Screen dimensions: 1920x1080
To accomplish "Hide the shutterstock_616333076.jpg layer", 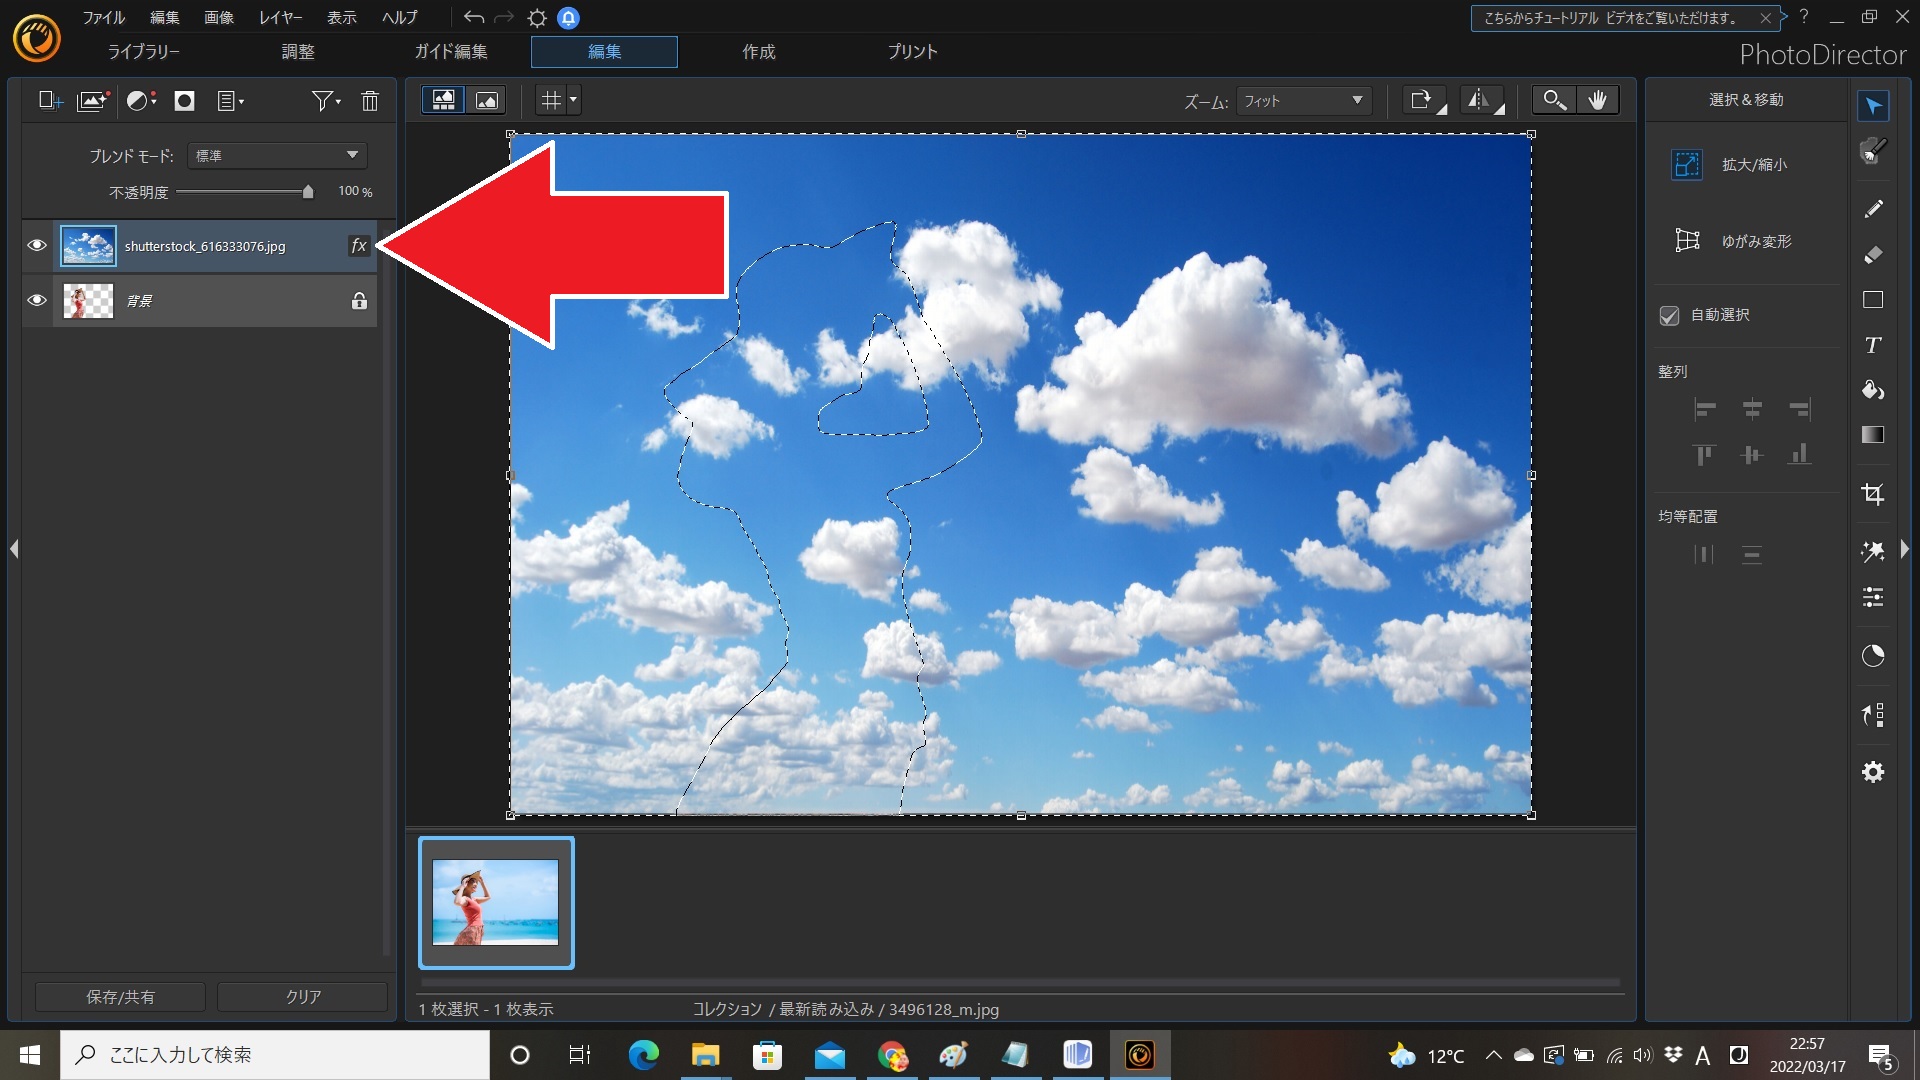I will pyautogui.click(x=37, y=246).
